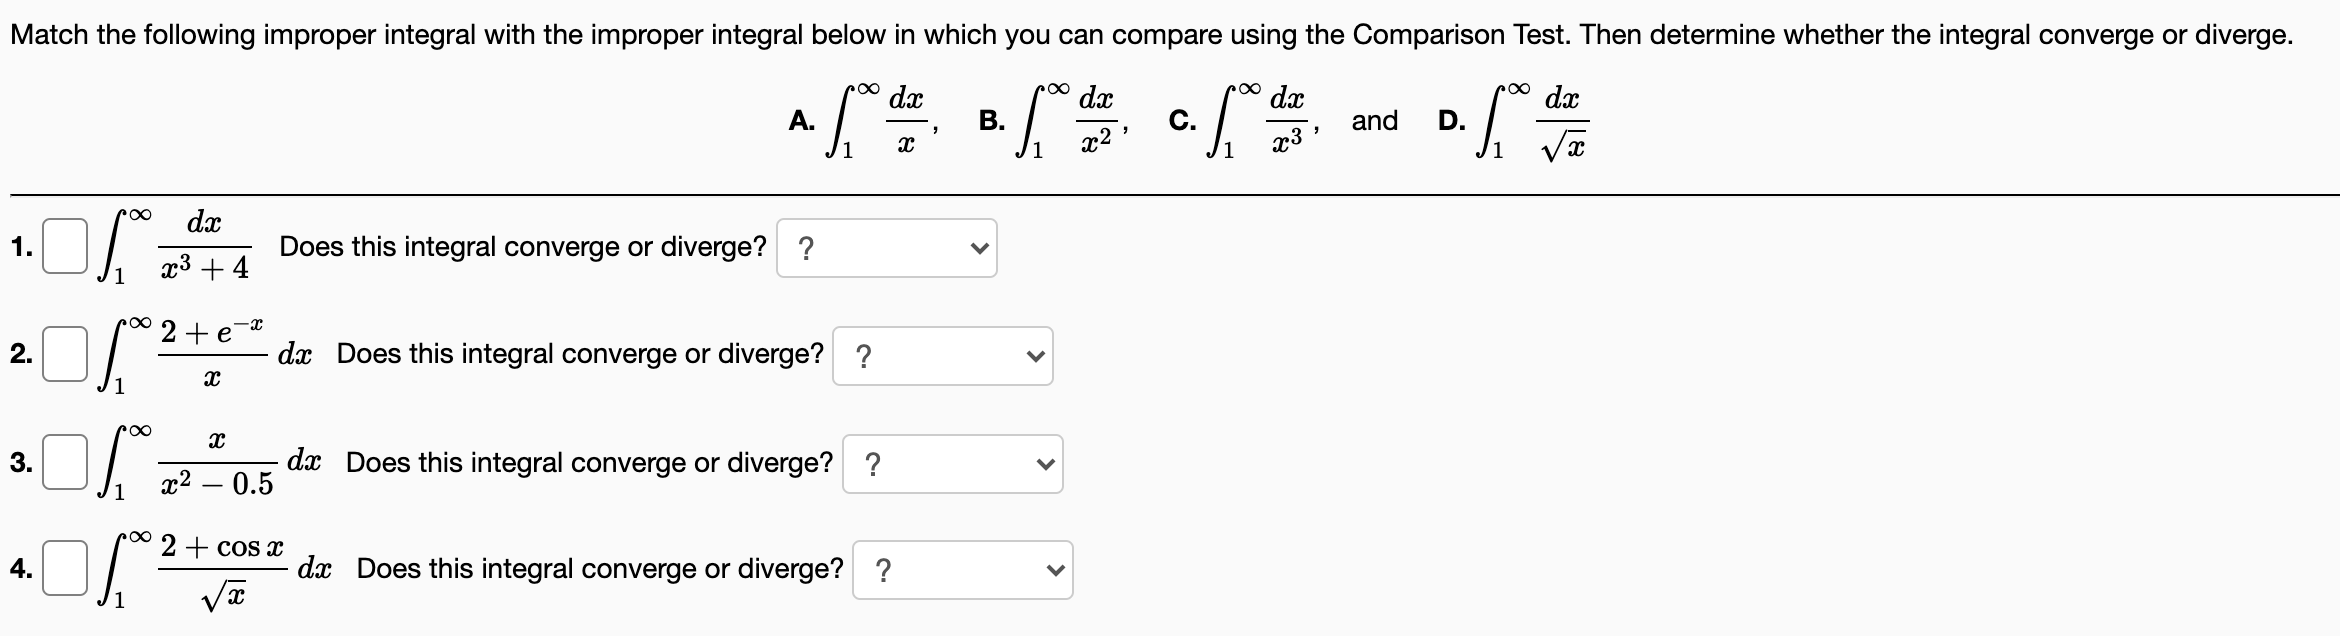
Task: Open the converge/diverge dropdown for problem 3
Action: (x=952, y=463)
